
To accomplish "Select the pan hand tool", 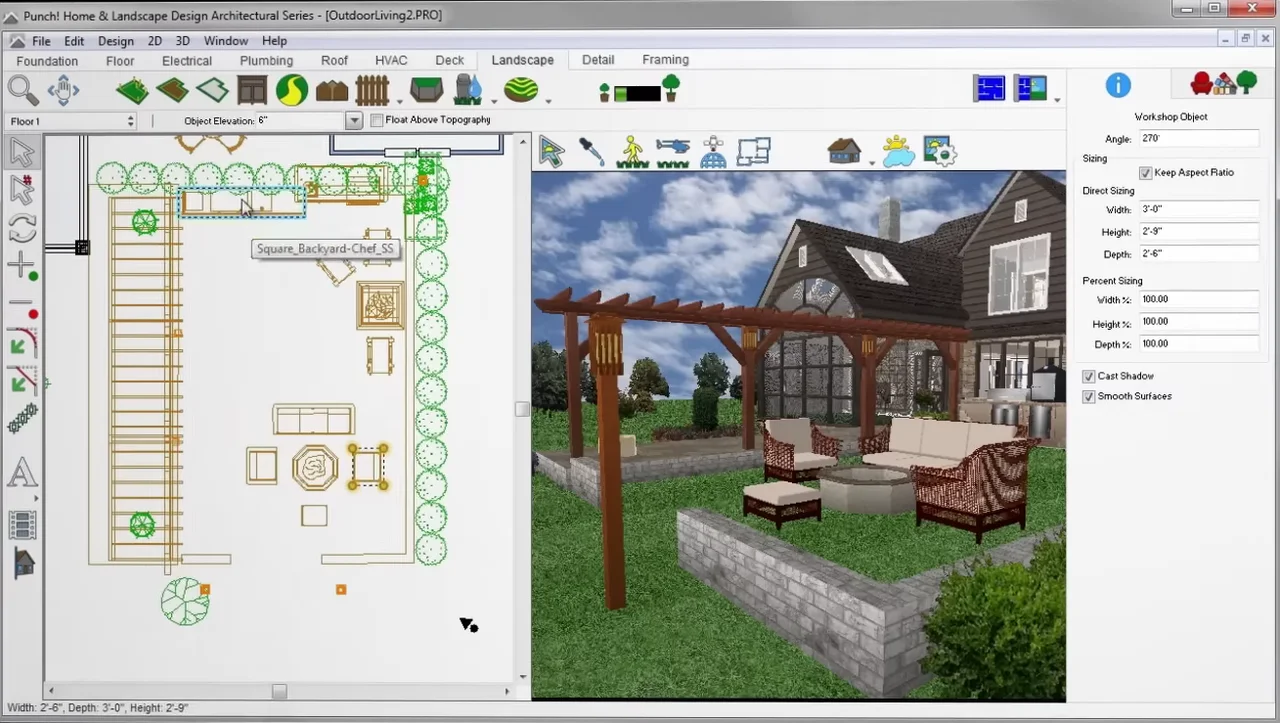I will point(63,90).
